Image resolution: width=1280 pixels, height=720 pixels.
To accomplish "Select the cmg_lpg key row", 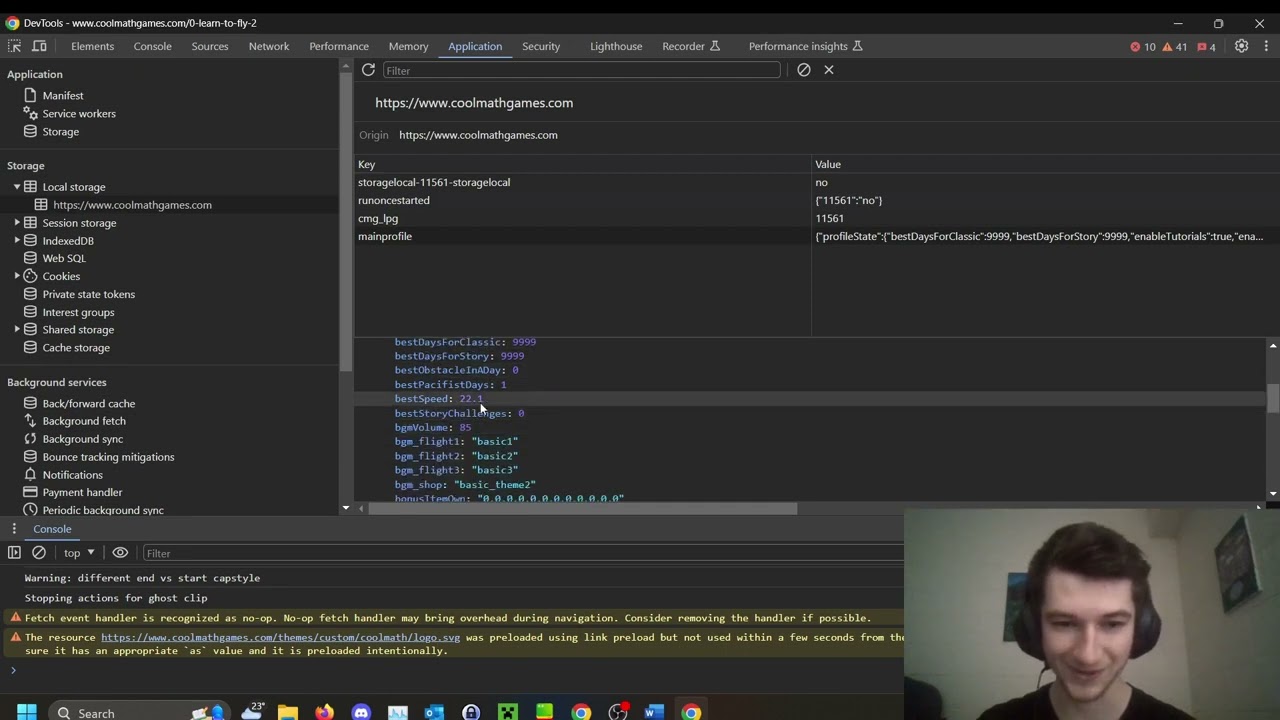I will 817,218.
